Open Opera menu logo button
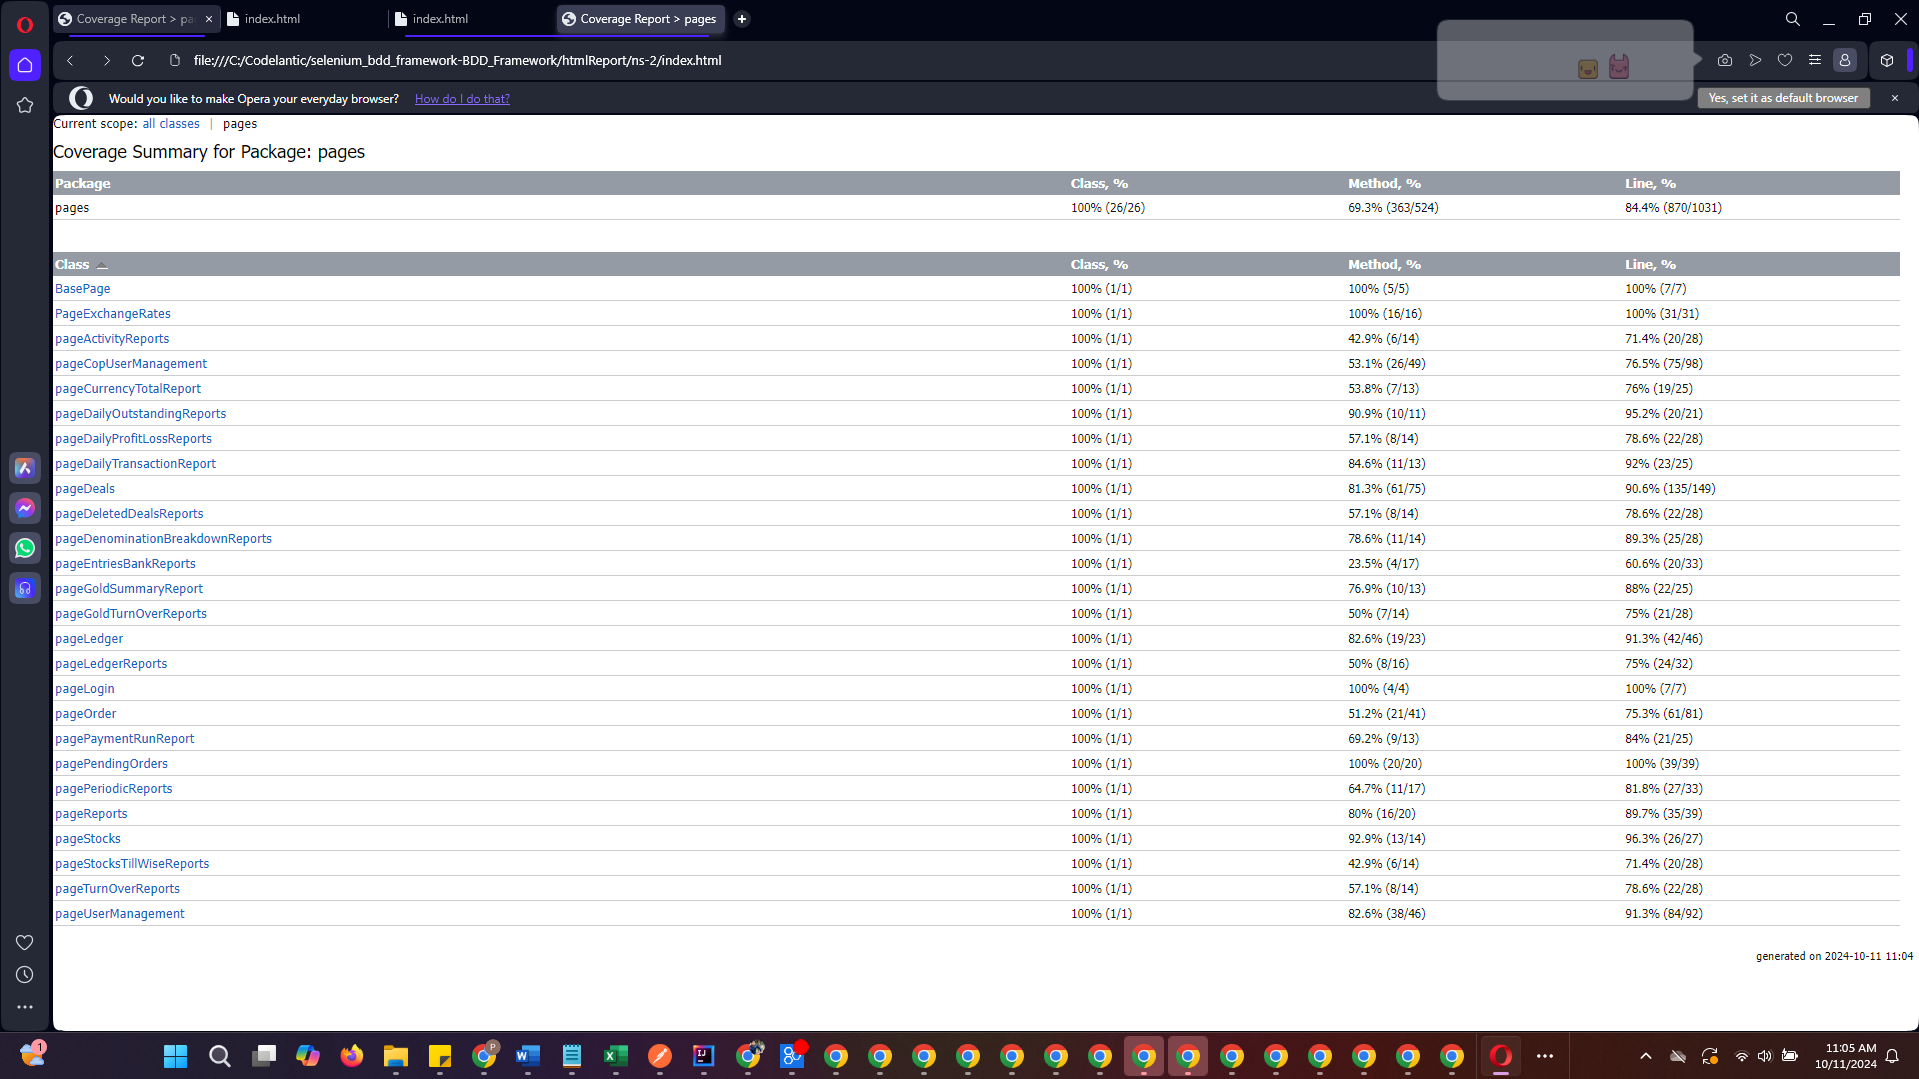The height and width of the screenshot is (1079, 1919). 25,24
